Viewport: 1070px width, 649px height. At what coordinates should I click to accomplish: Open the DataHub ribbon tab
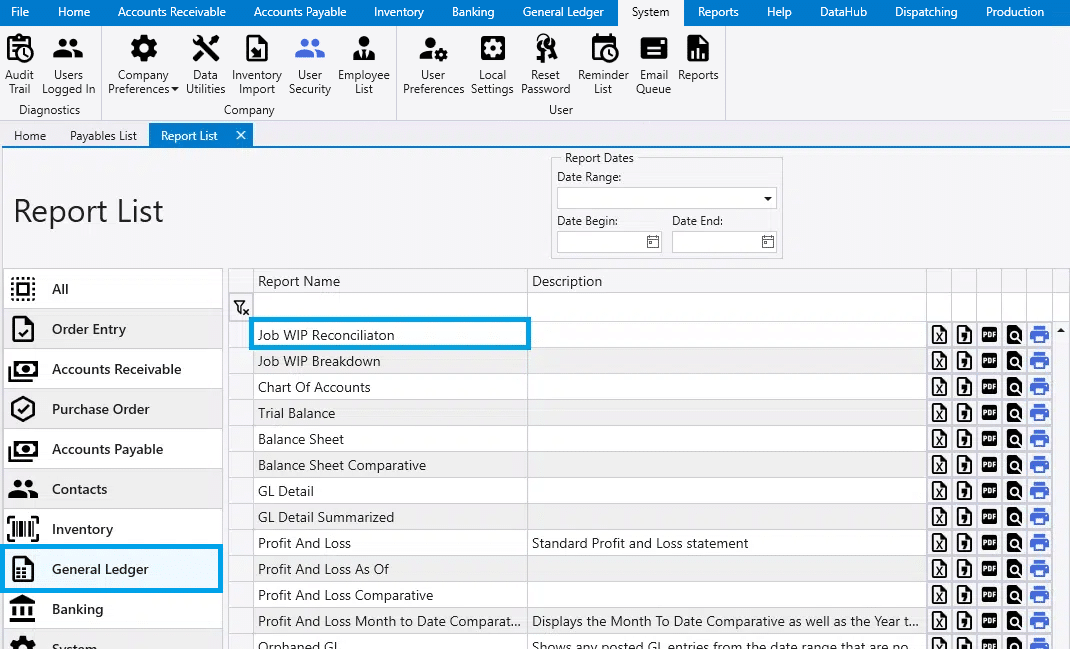(x=843, y=12)
